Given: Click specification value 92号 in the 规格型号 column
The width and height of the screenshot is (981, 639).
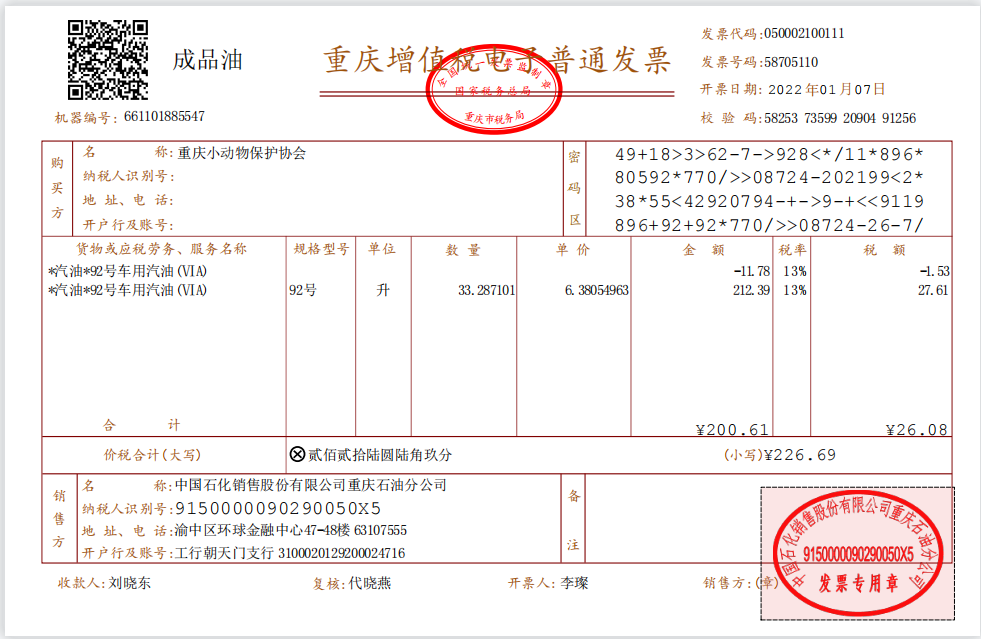Looking at the screenshot, I should (303, 290).
